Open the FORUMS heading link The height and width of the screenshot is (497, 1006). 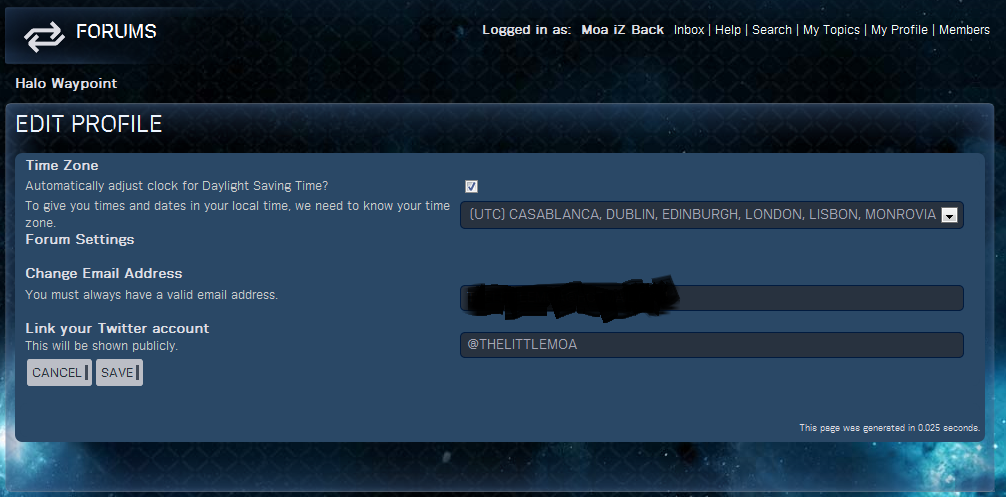coord(116,31)
